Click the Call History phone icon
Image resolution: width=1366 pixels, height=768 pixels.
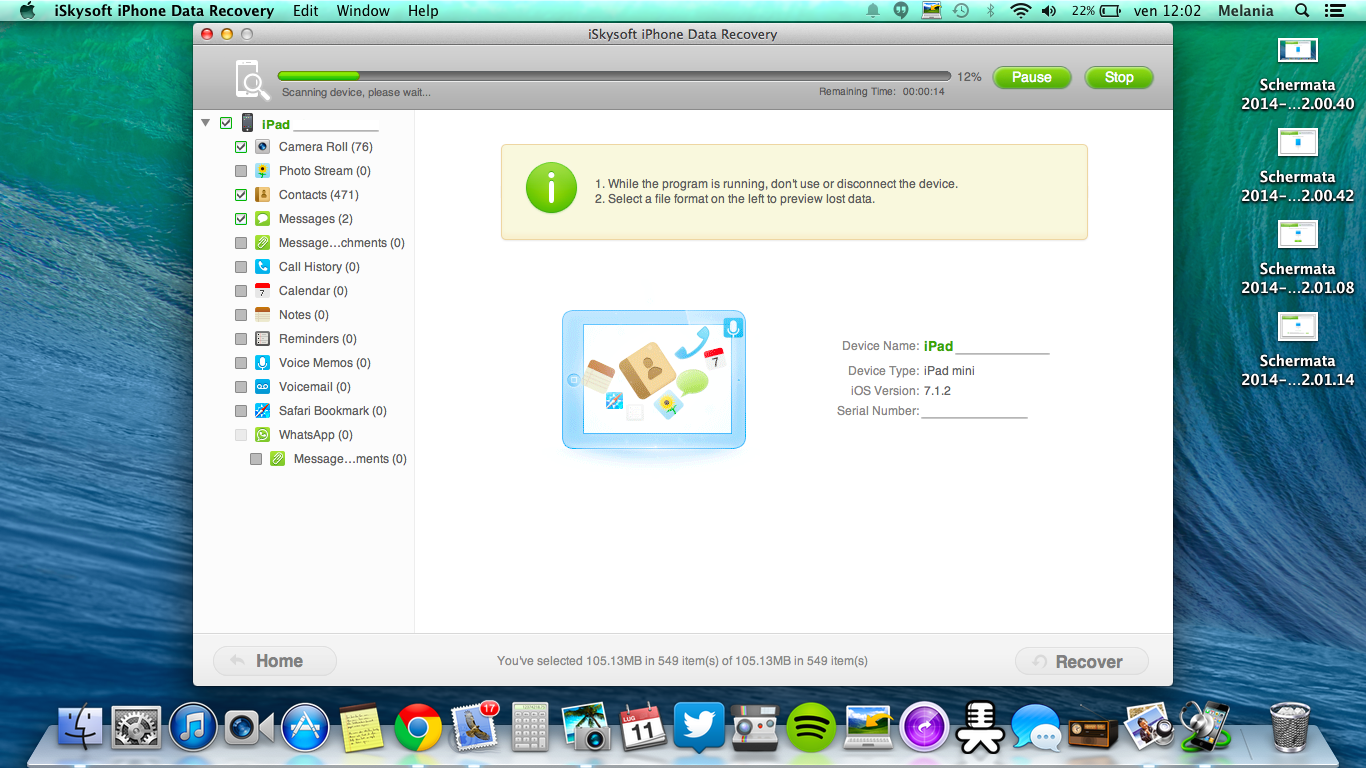(x=262, y=267)
